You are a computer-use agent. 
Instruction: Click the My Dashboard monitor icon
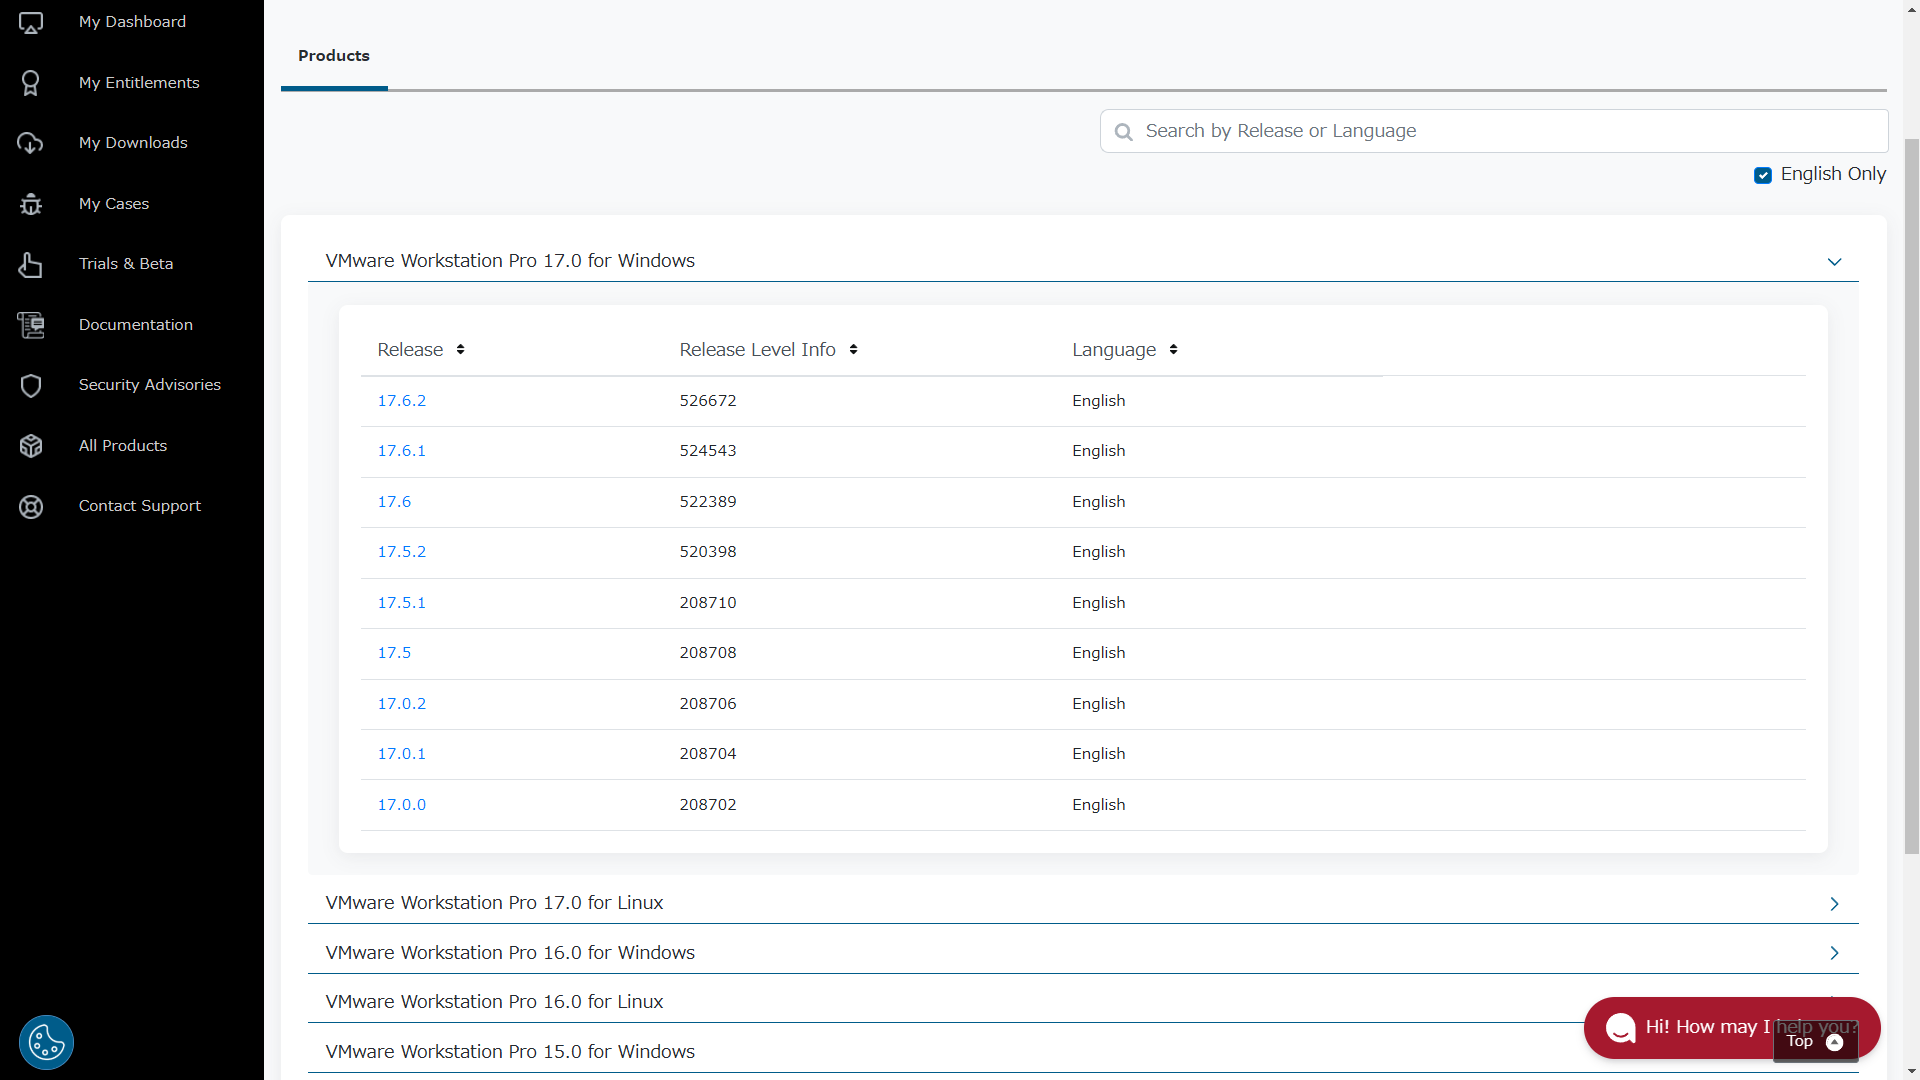pyautogui.click(x=31, y=22)
